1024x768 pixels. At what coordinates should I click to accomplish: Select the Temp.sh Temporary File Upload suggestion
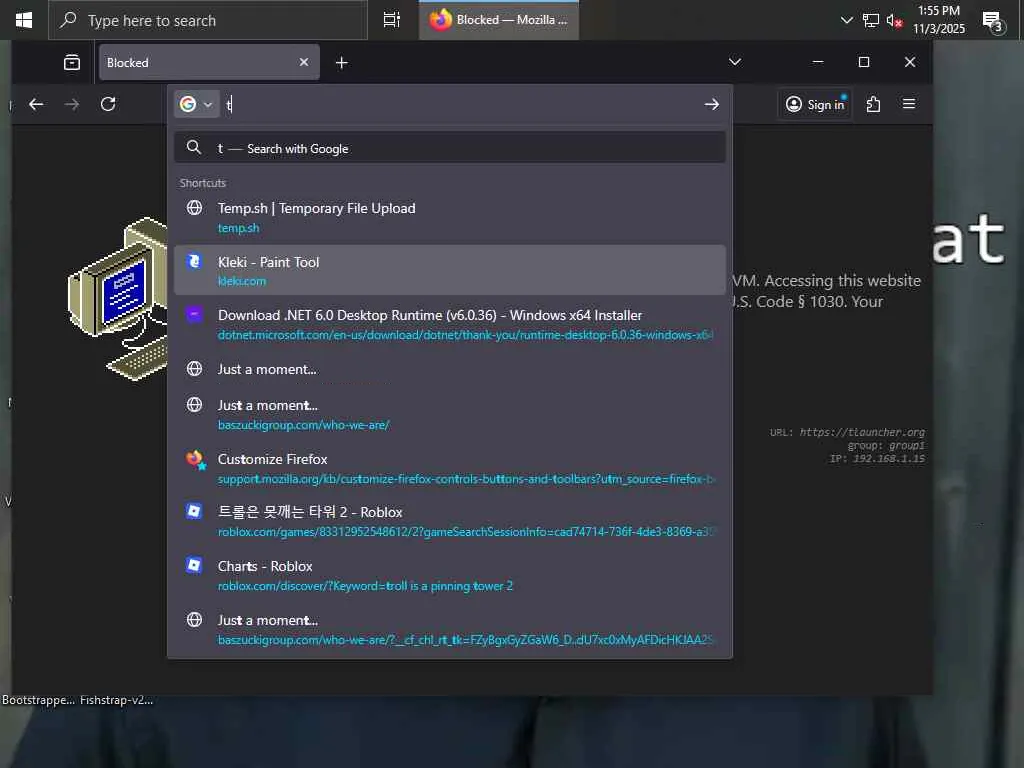click(450, 217)
